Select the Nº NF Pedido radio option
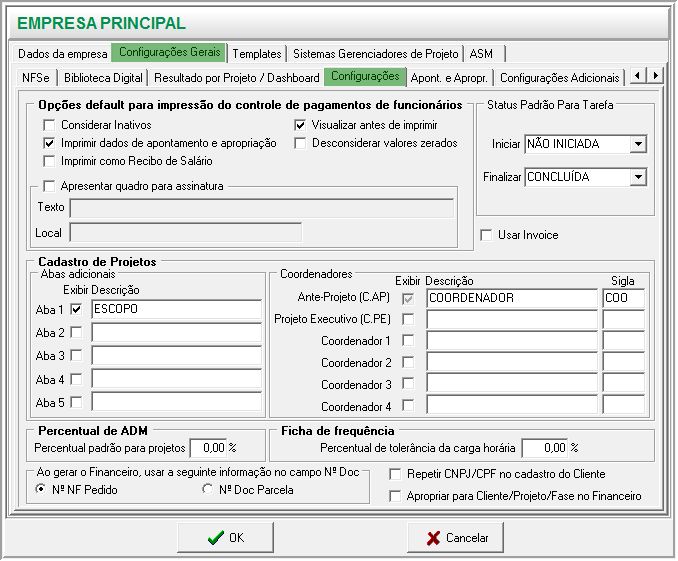The image size is (678, 561). pyautogui.click(x=41, y=489)
